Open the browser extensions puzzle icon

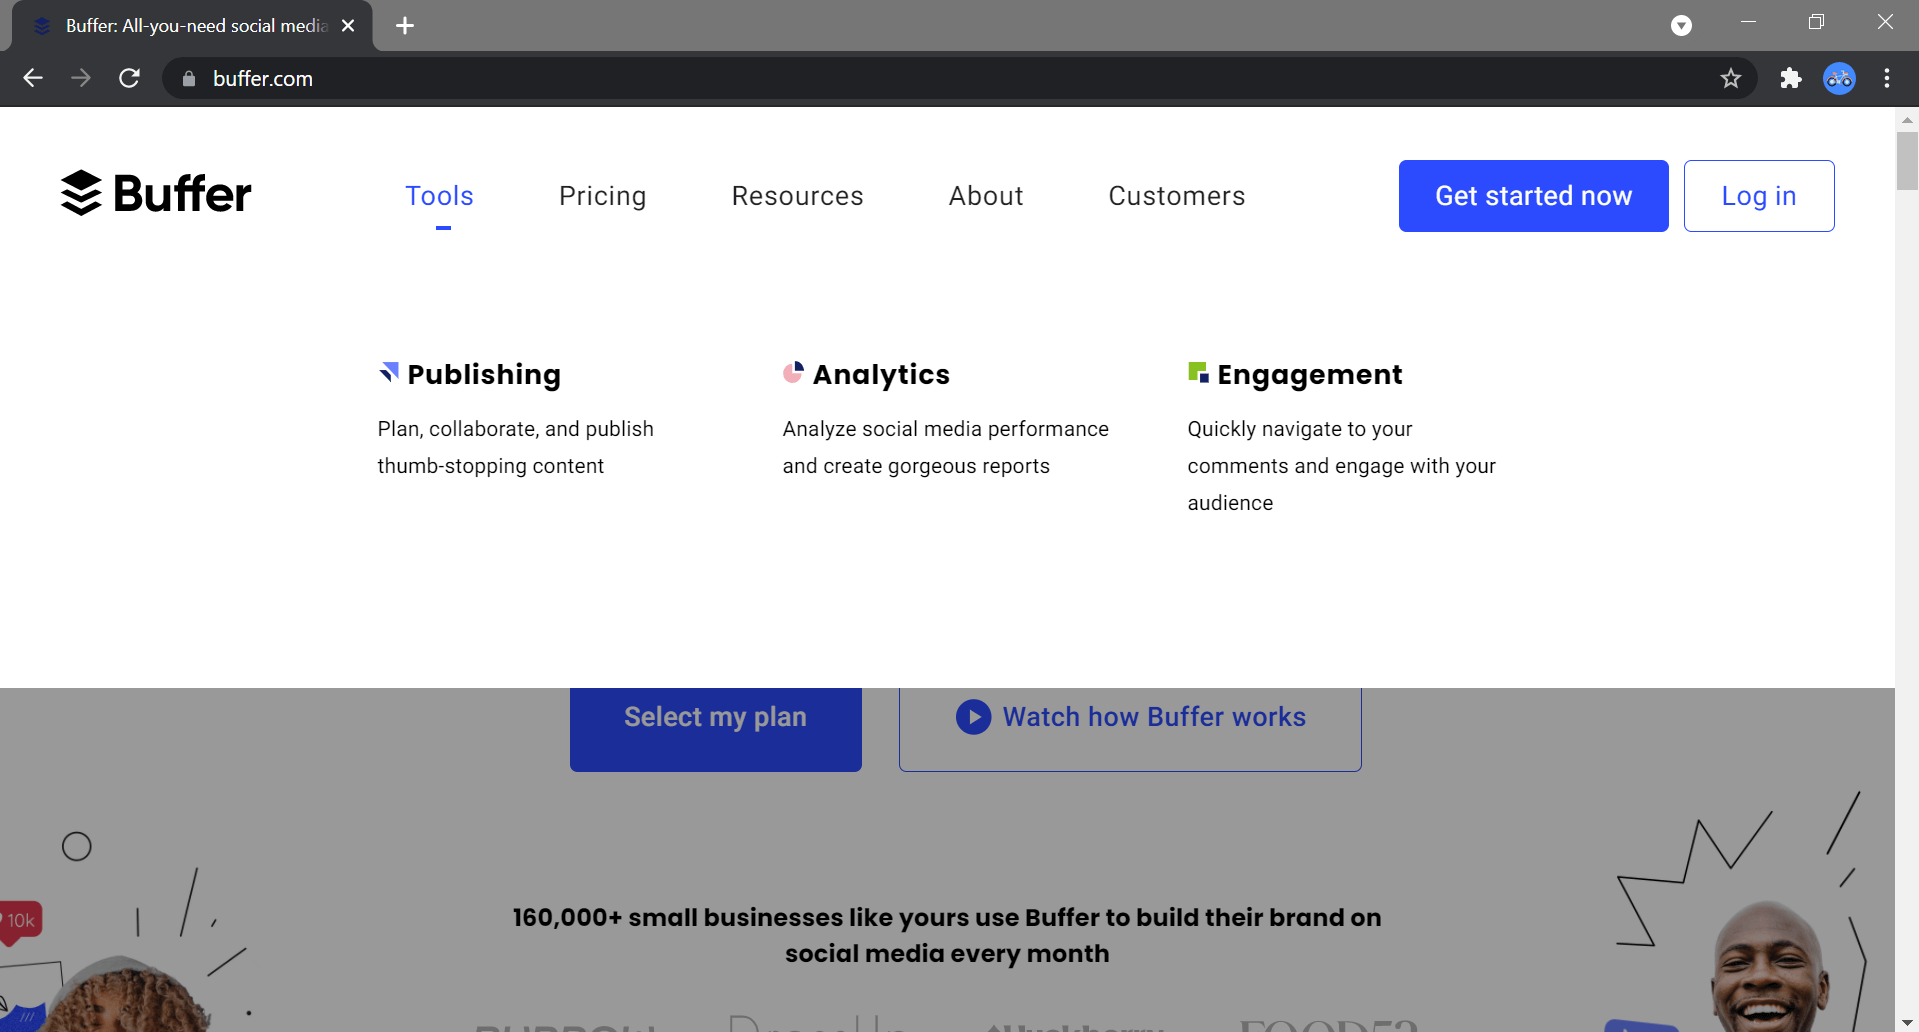tap(1791, 78)
